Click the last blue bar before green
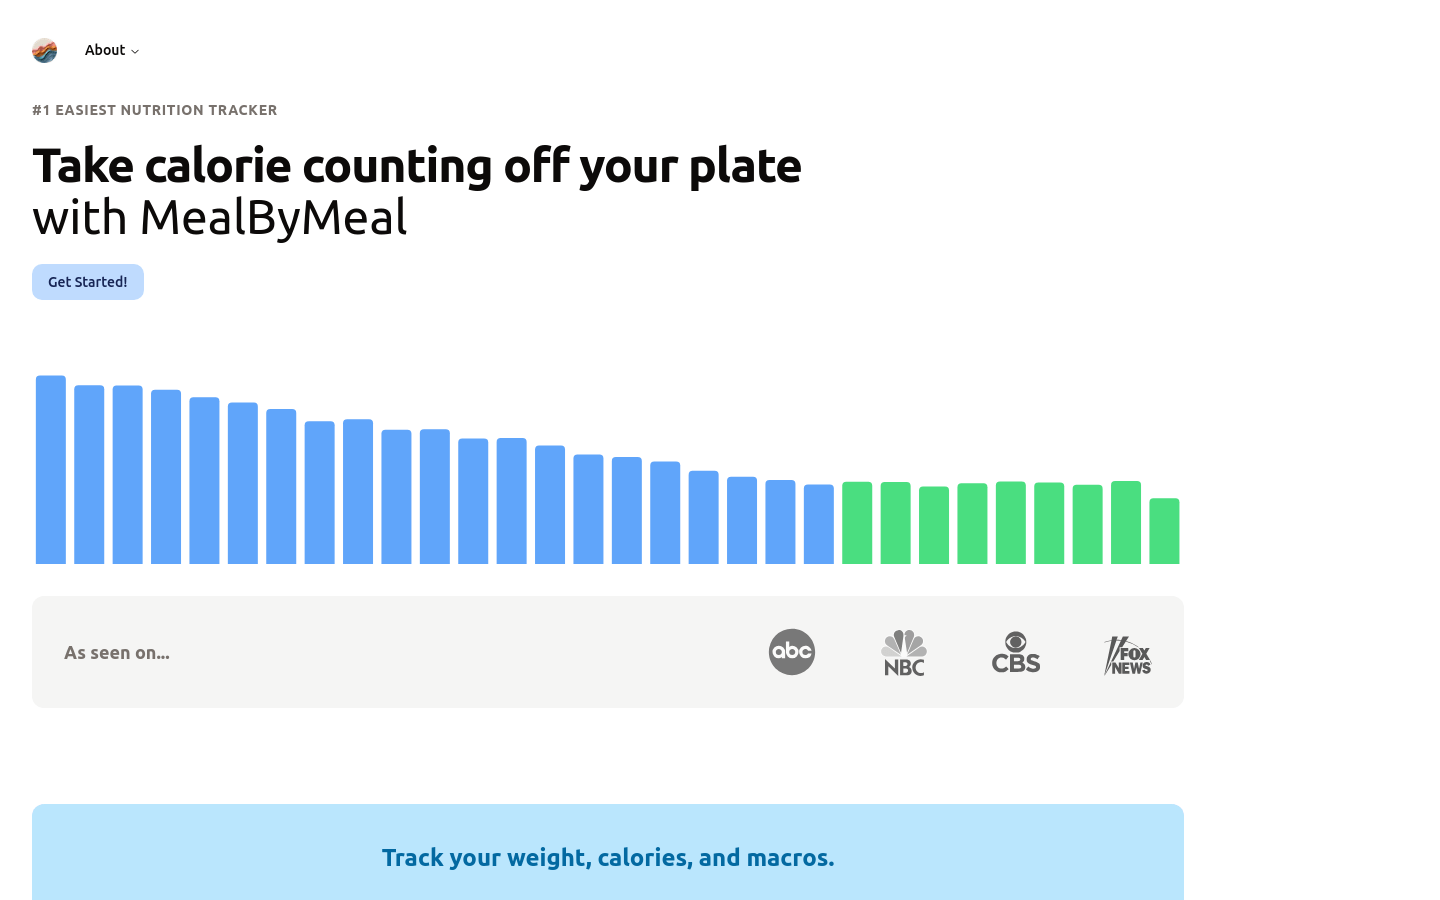This screenshot has width=1440, height=900. pos(819,524)
